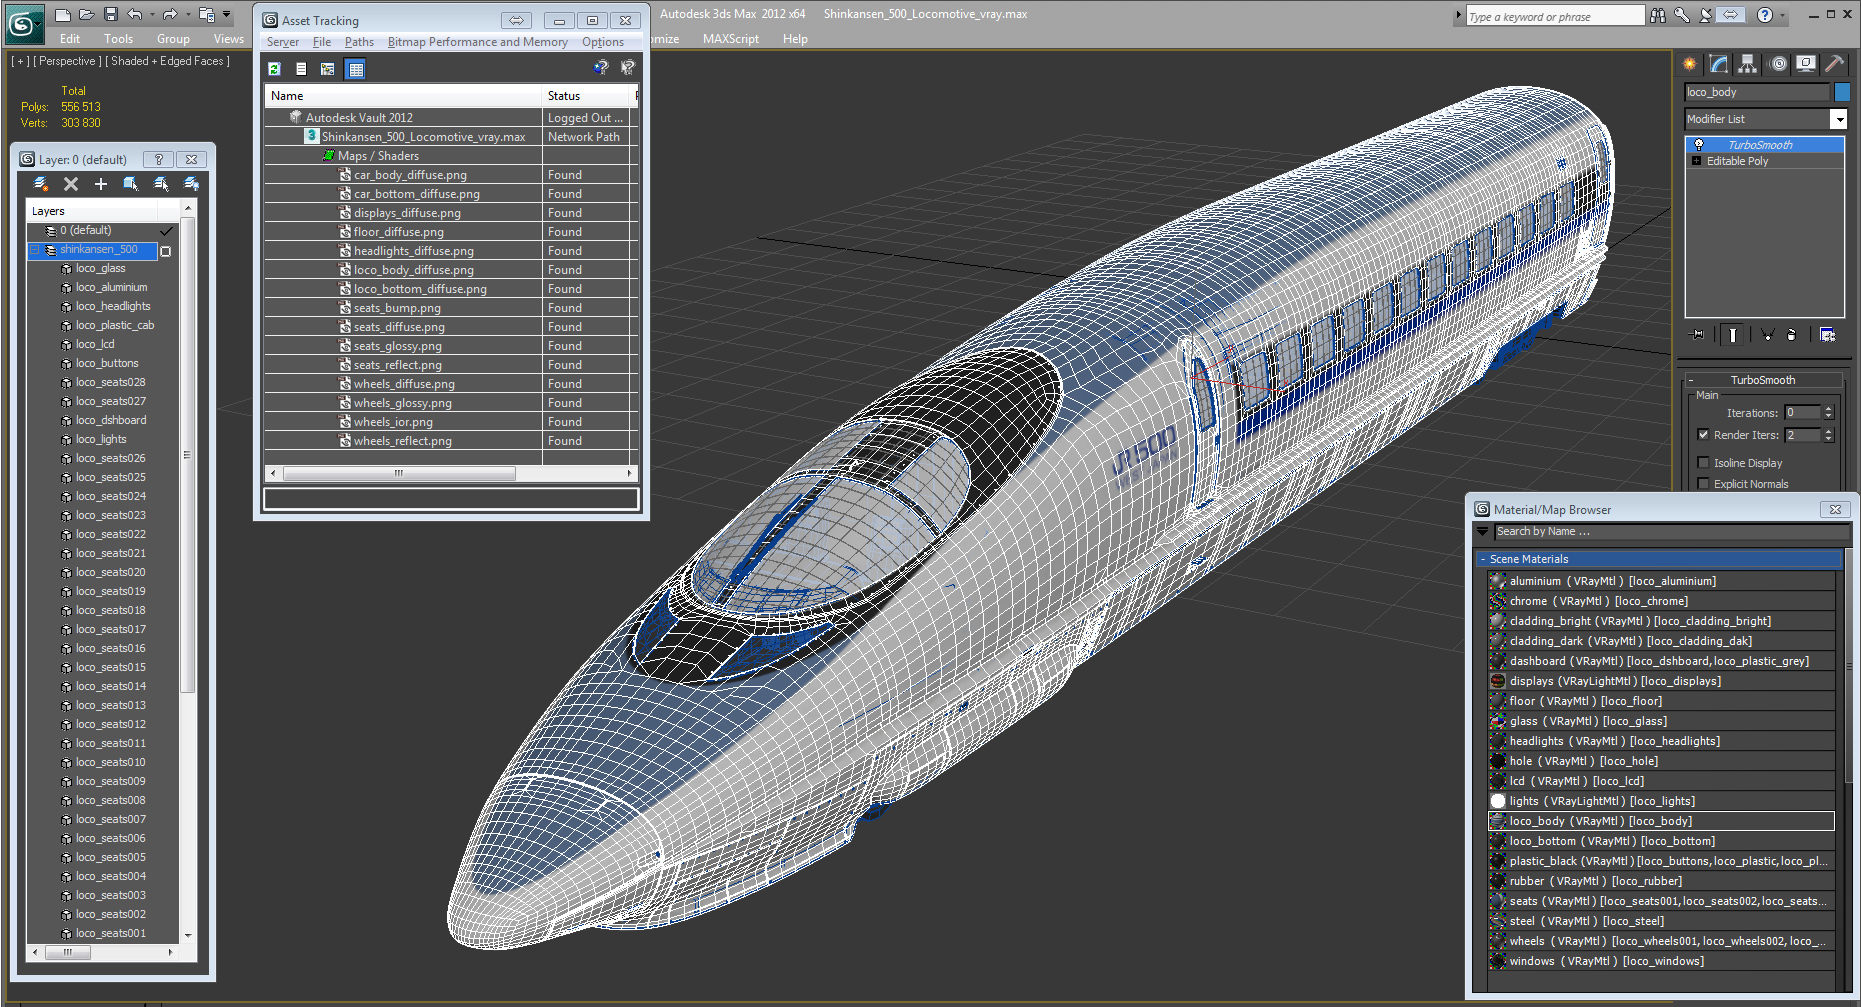Click Highlight Selected Objects' Layers icon
The height and width of the screenshot is (1007, 1861).
[161, 184]
